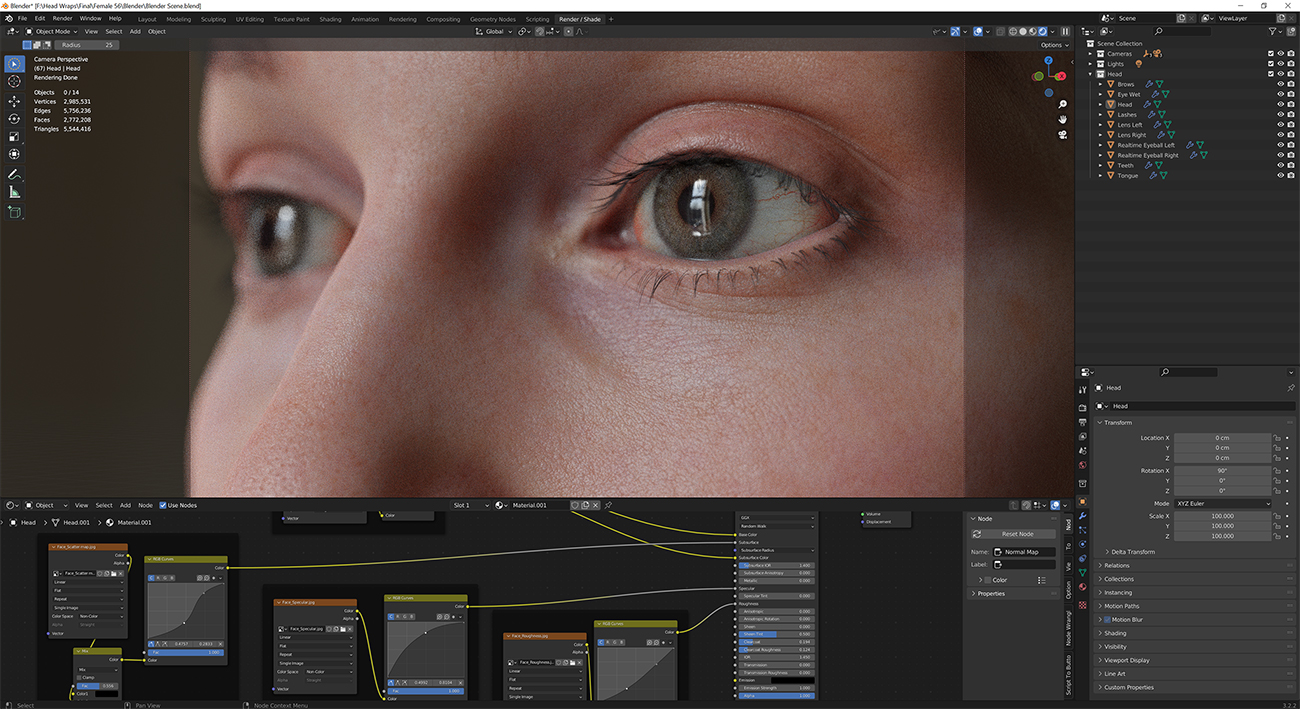Open the Render properties tab
Screen dimensions: 1300x709
tap(1082, 406)
